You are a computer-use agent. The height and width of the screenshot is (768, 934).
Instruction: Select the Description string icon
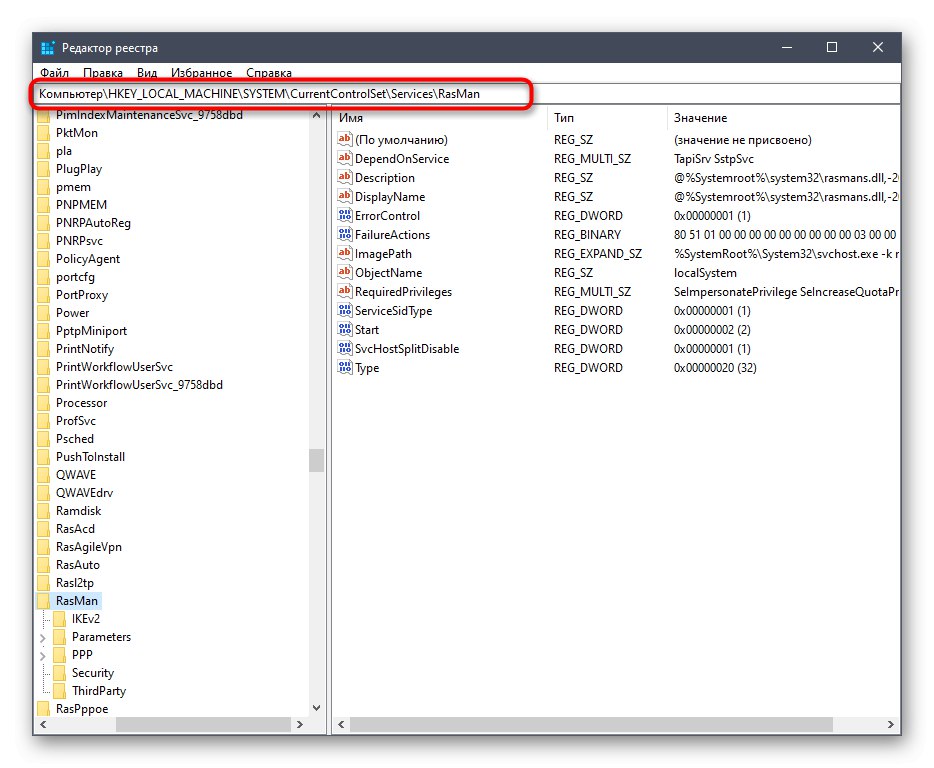pos(344,178)
